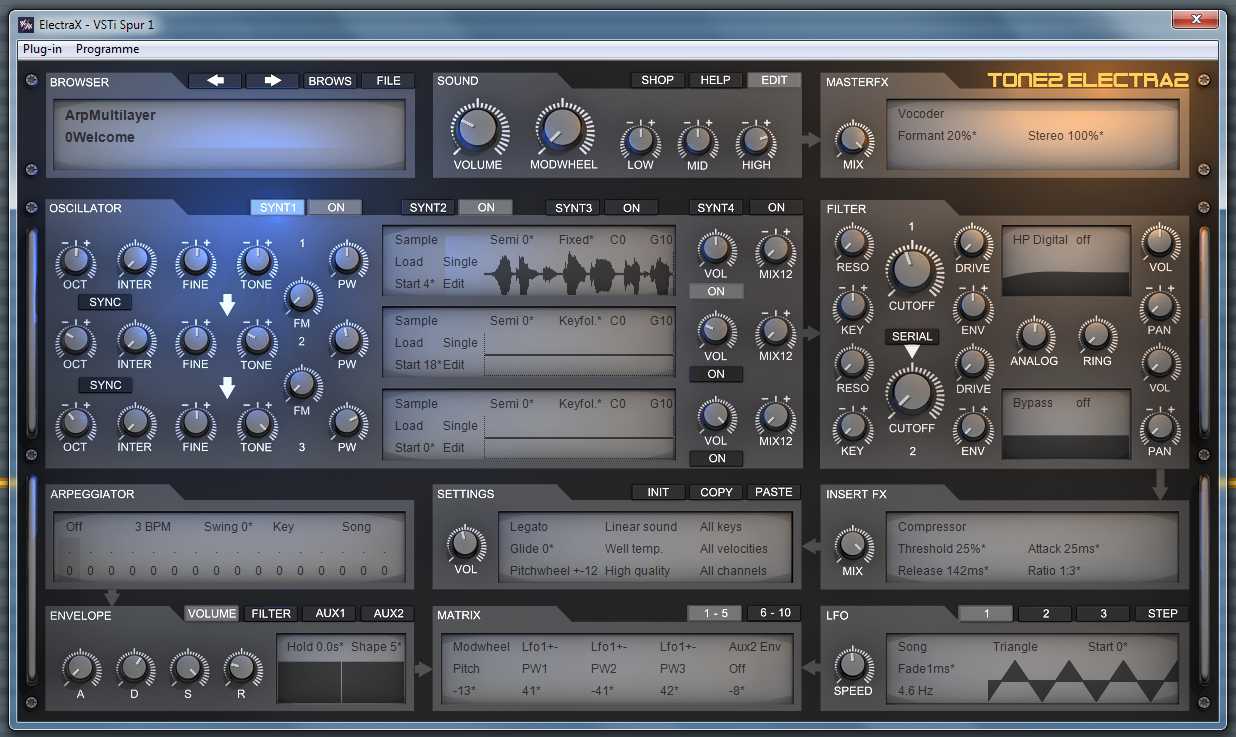Select the SYNT1 layer tab
1236x737 pixels.
(277, 208)
